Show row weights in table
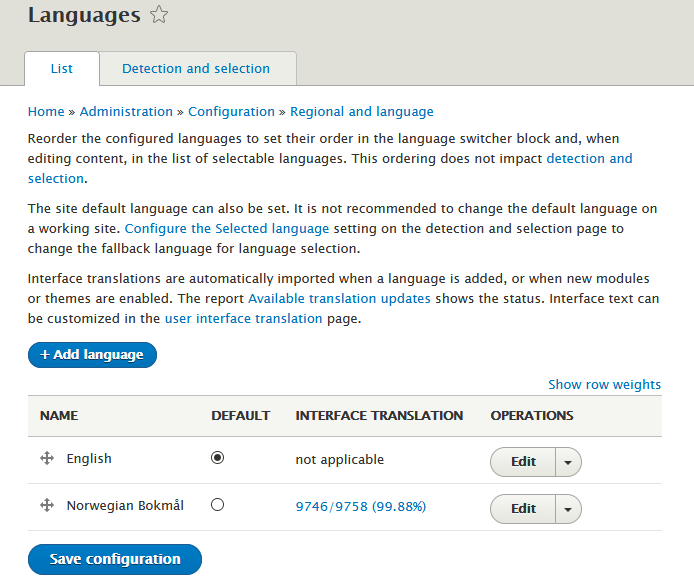The width and height of the screenshot is (694, 580). (x=605, y=384)
